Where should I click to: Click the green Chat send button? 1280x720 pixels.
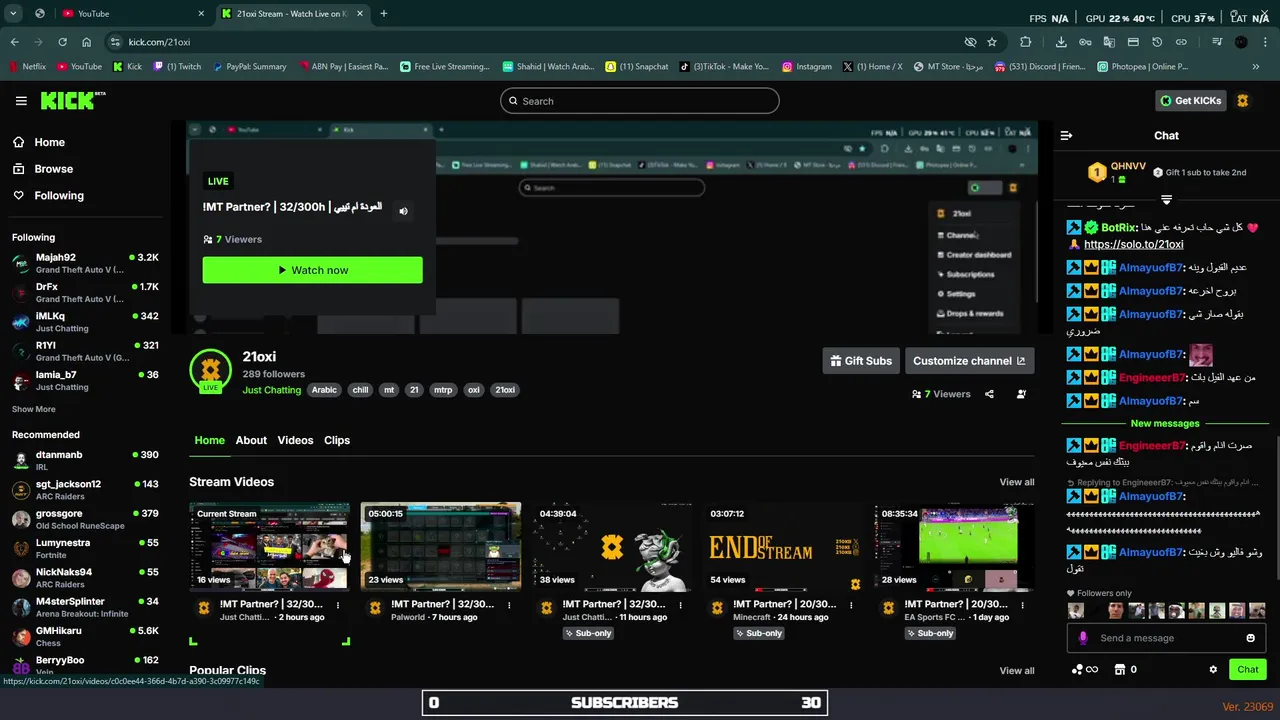(x=1248, y=670)
